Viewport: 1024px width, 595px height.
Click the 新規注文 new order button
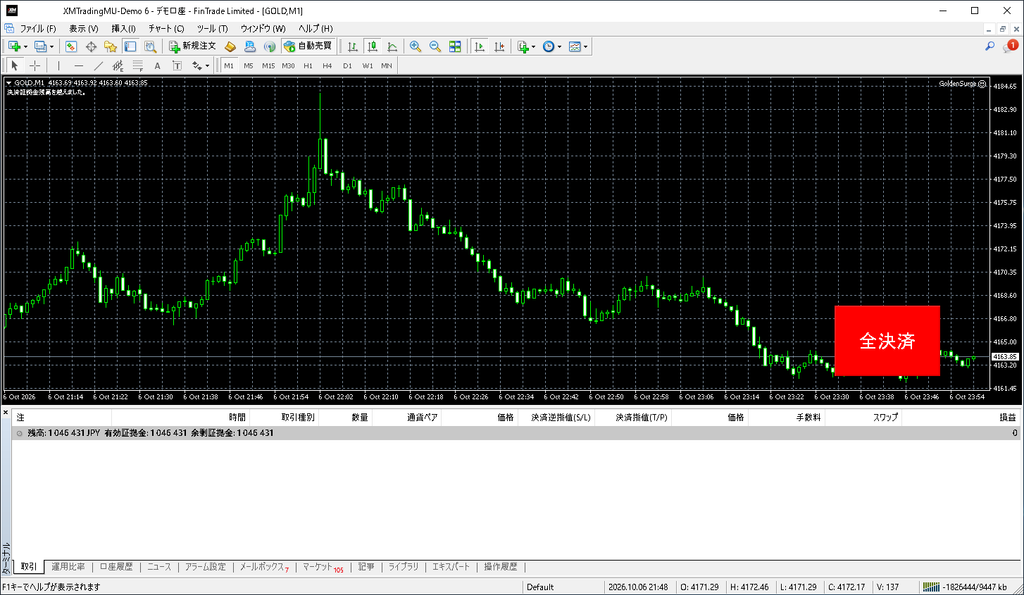pyautogui.click(x=193, y=46)
